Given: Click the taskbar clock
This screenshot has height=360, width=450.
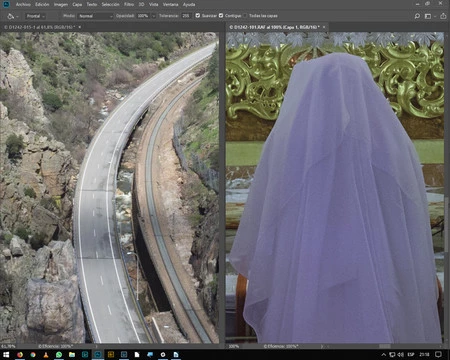Looking at the screenshot, I should coord(424,355).
